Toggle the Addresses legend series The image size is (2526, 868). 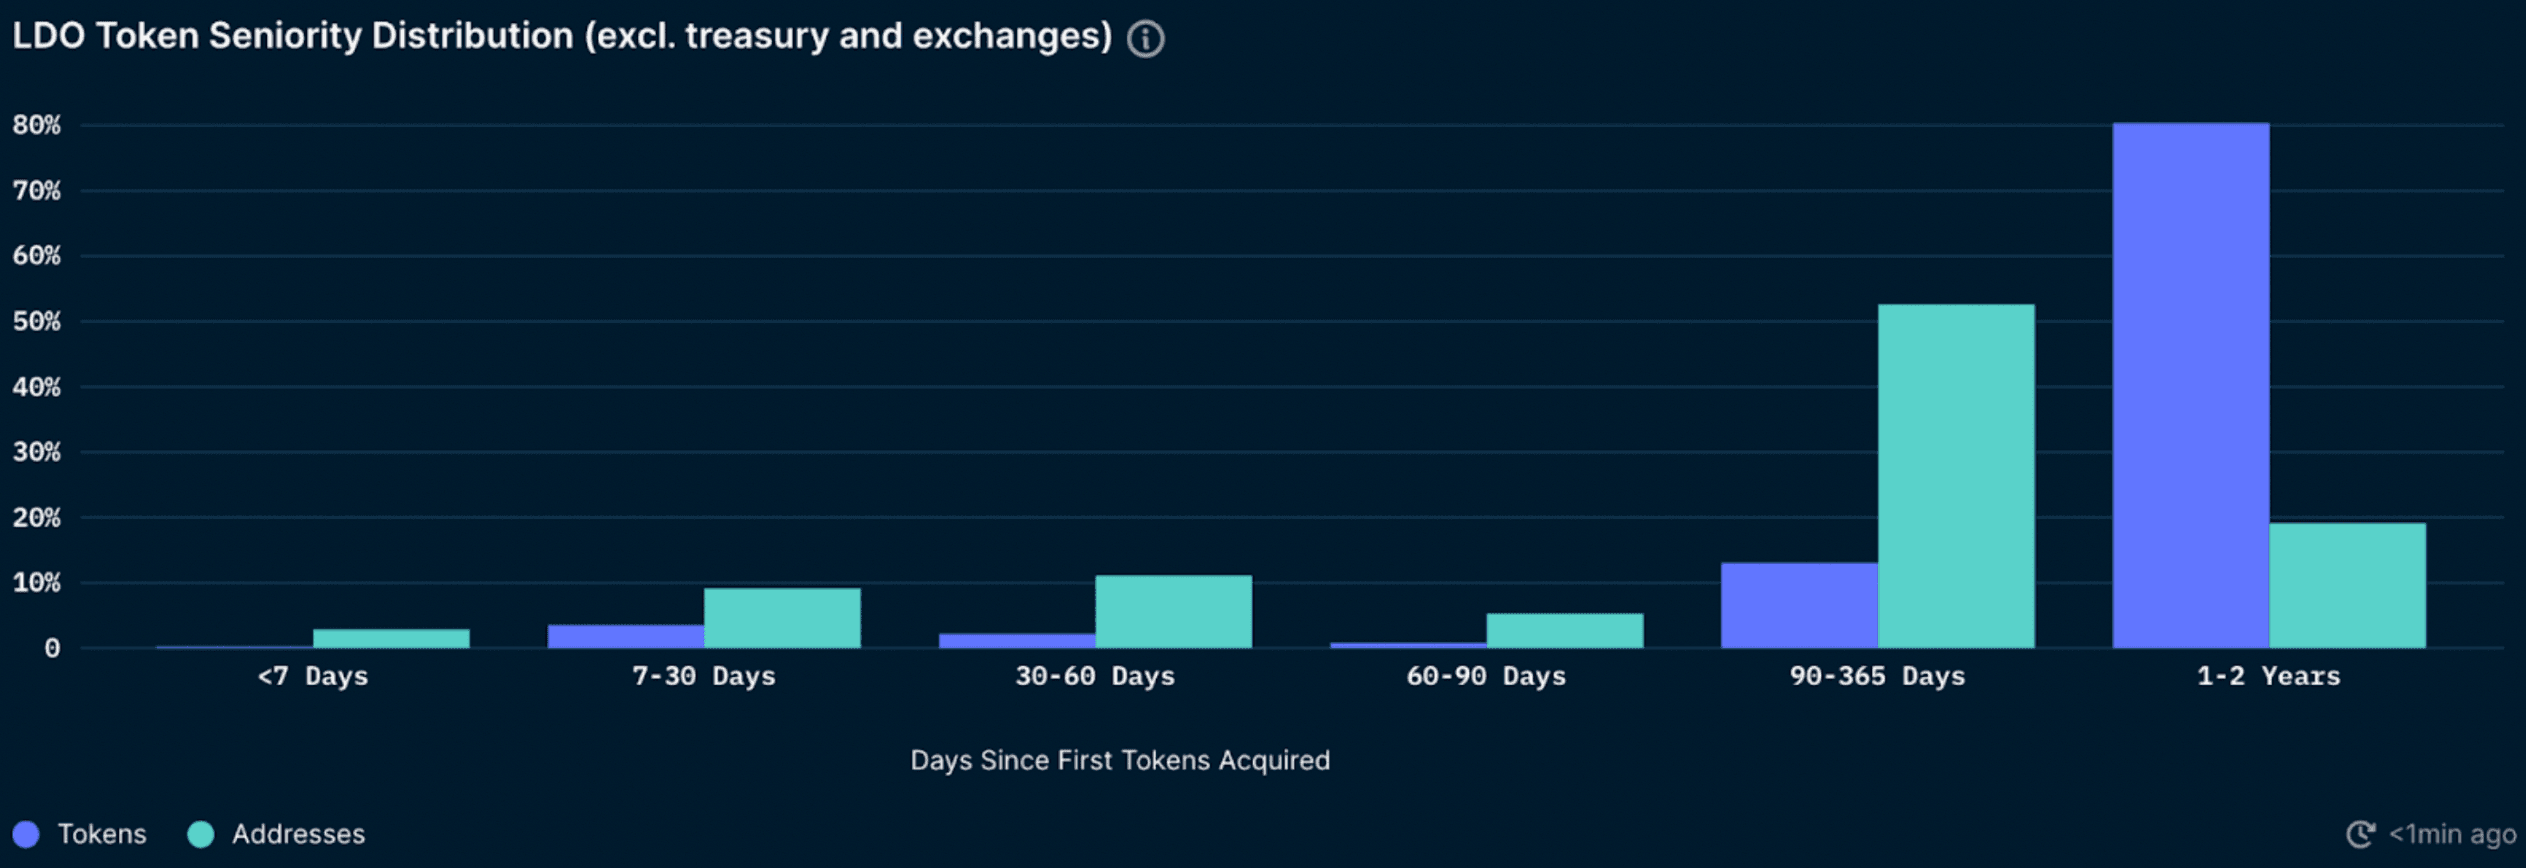coord(298,834)
